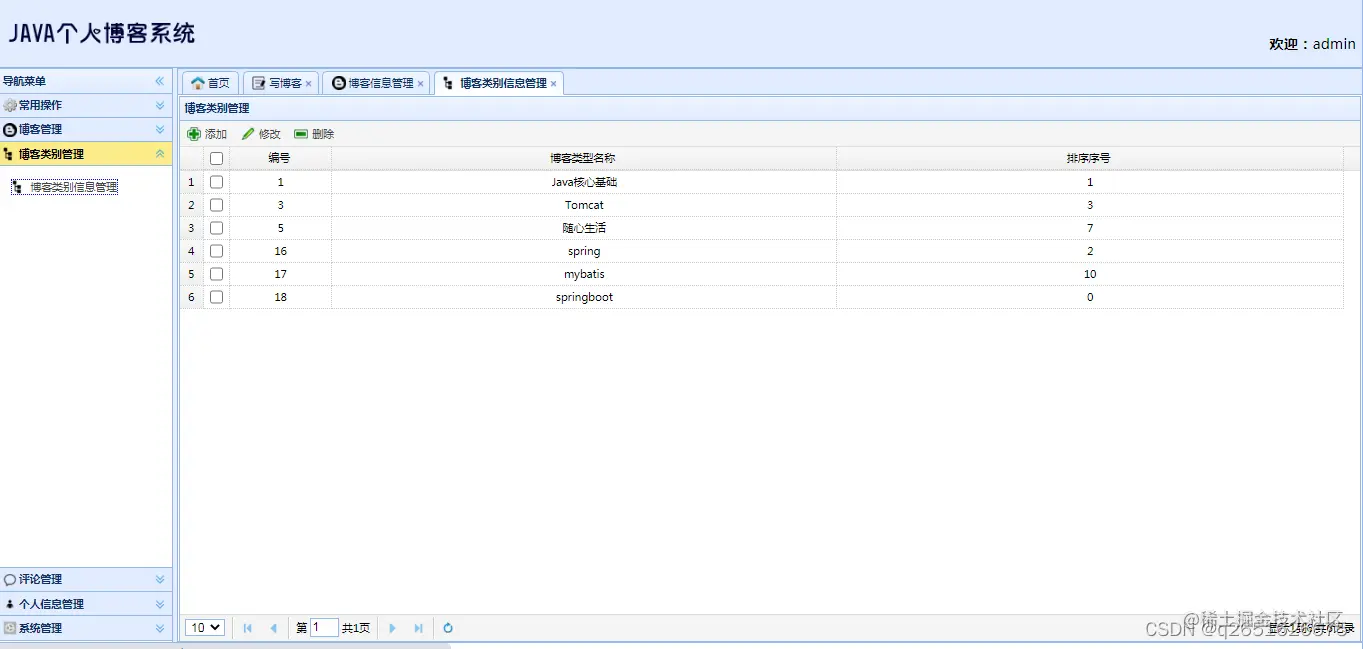The height and width of the screenshot is (649, 1363).
Task: Refresh the table with reload icon
Action: [x=448, y=628]
